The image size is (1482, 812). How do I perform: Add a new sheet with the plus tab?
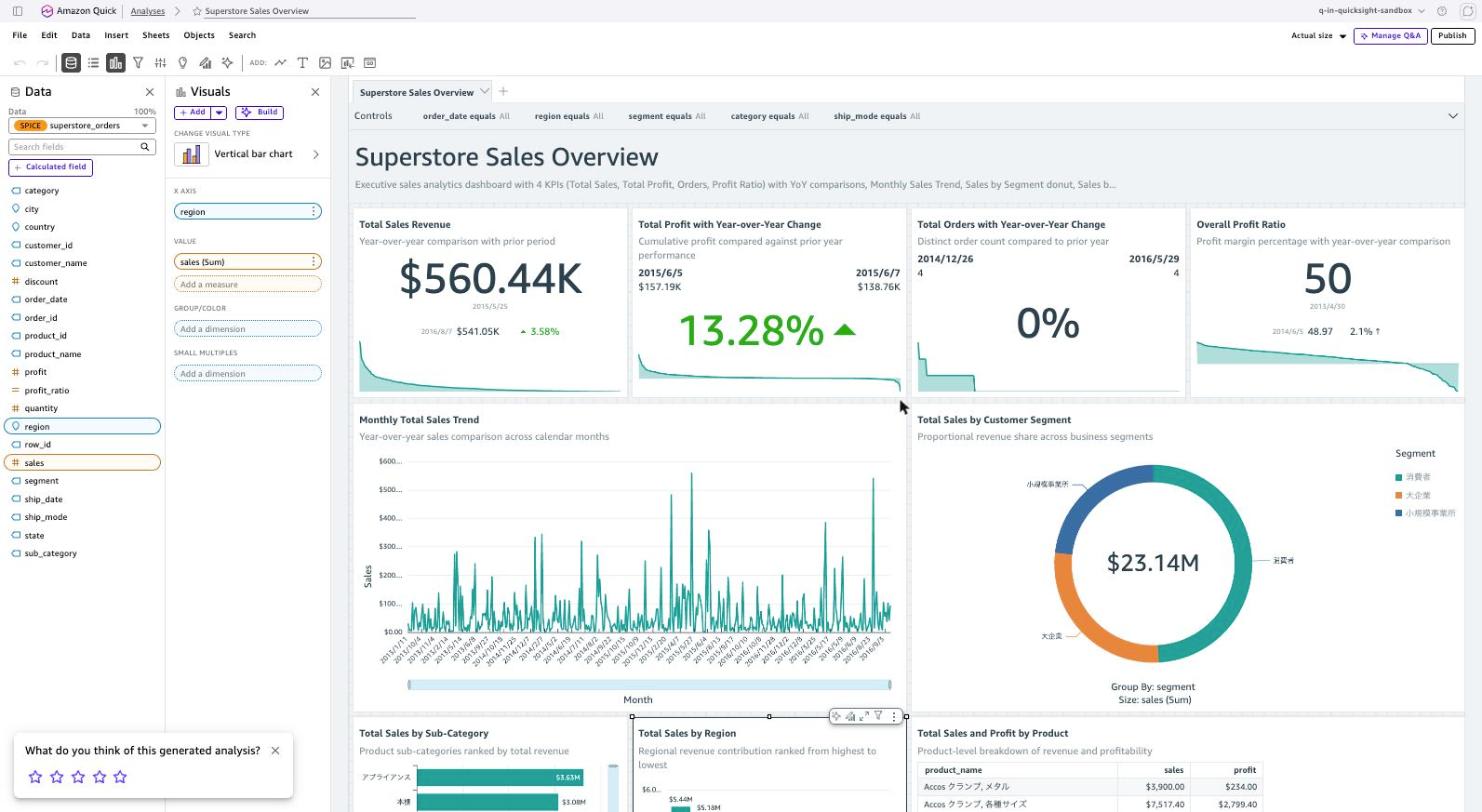503,92
